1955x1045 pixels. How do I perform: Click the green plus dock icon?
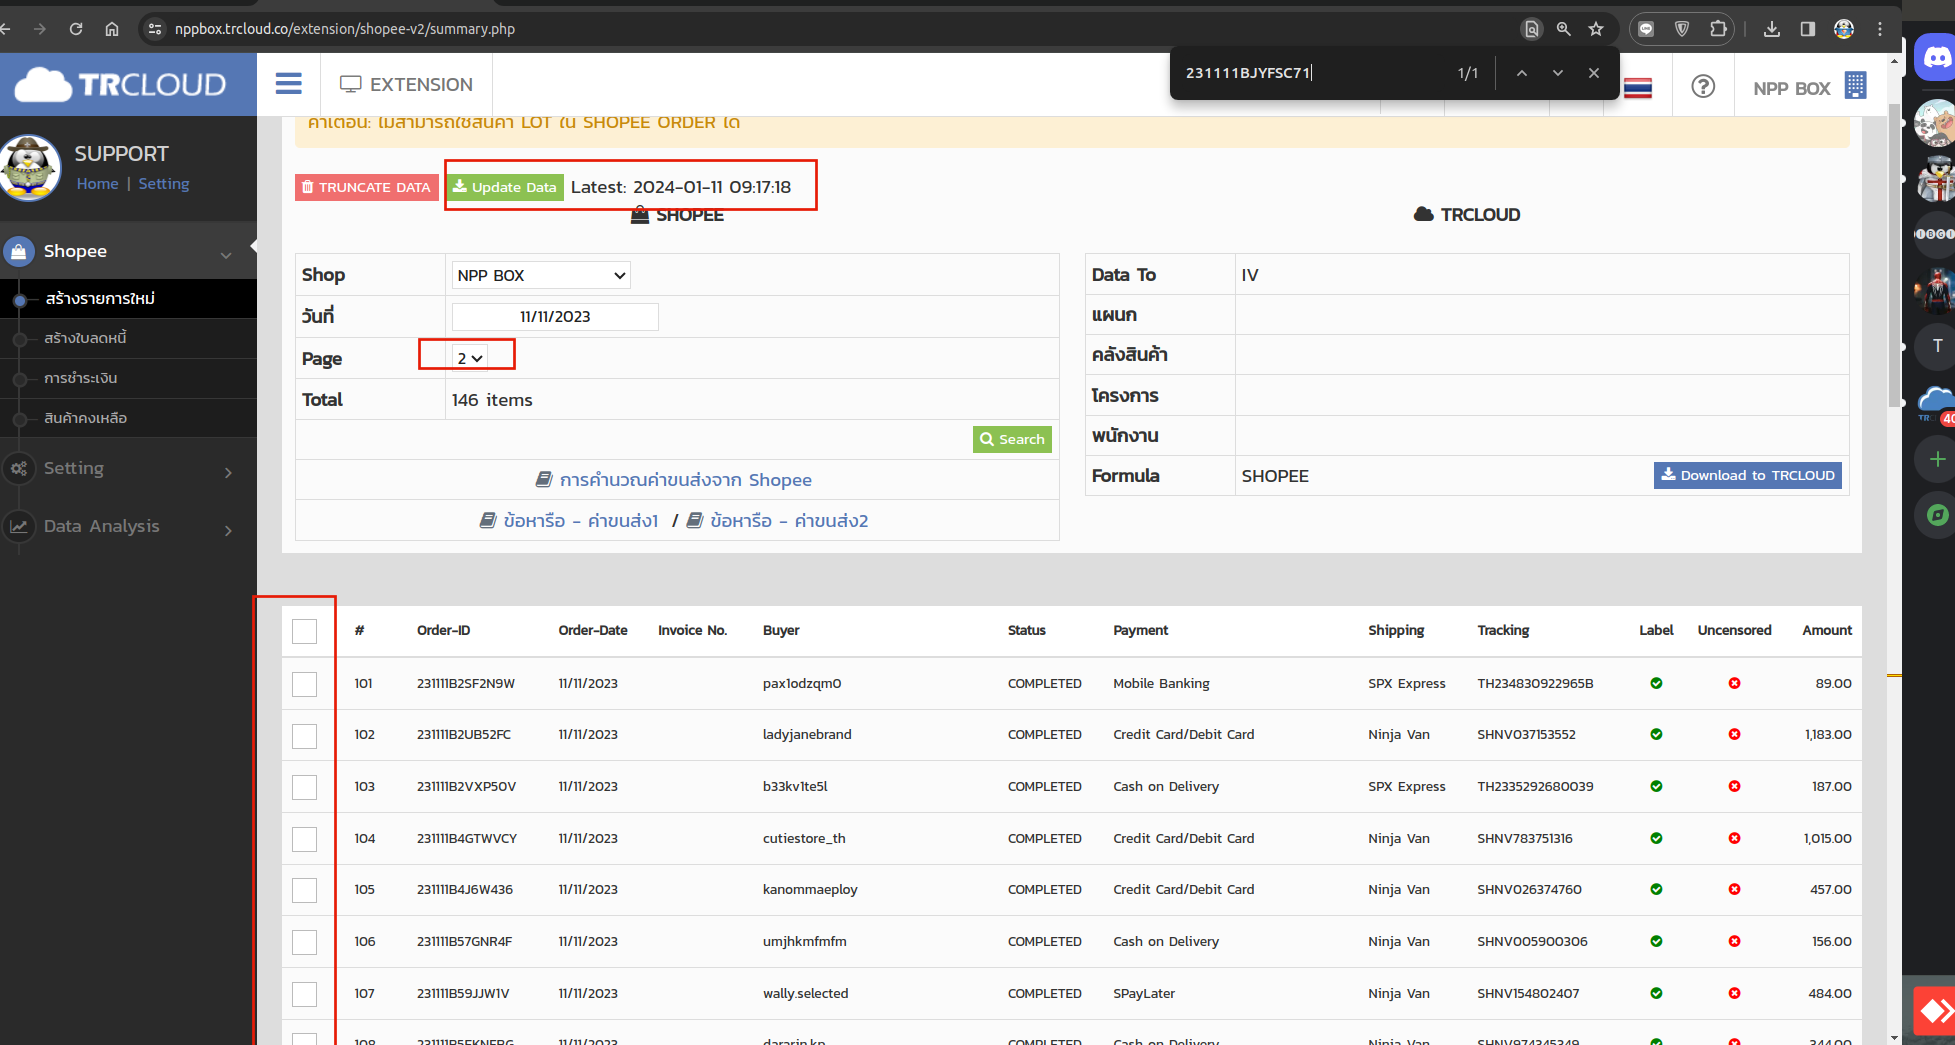pos(1936,459)
